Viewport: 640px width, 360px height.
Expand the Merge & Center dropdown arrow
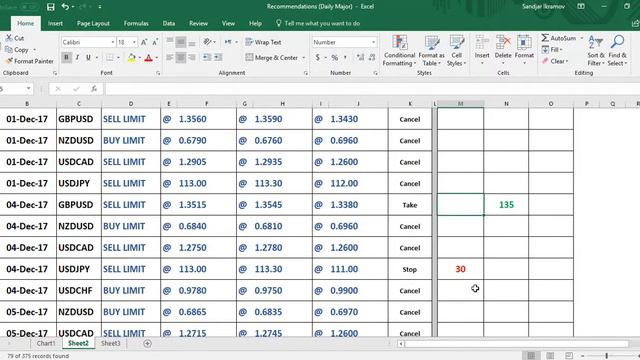click(x=303, y=58)
